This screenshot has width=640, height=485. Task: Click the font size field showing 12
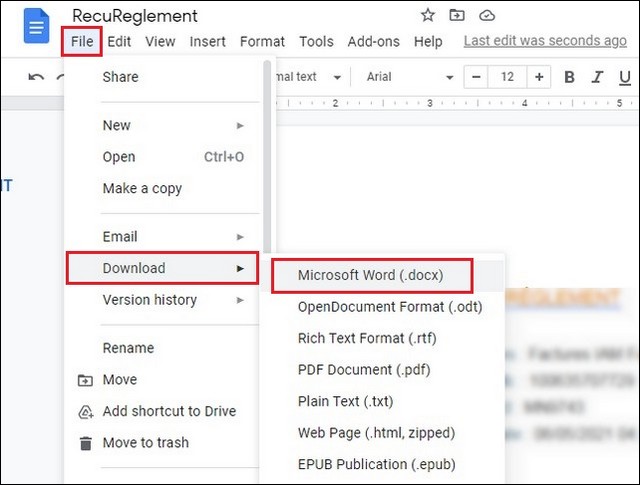point(507,77)
